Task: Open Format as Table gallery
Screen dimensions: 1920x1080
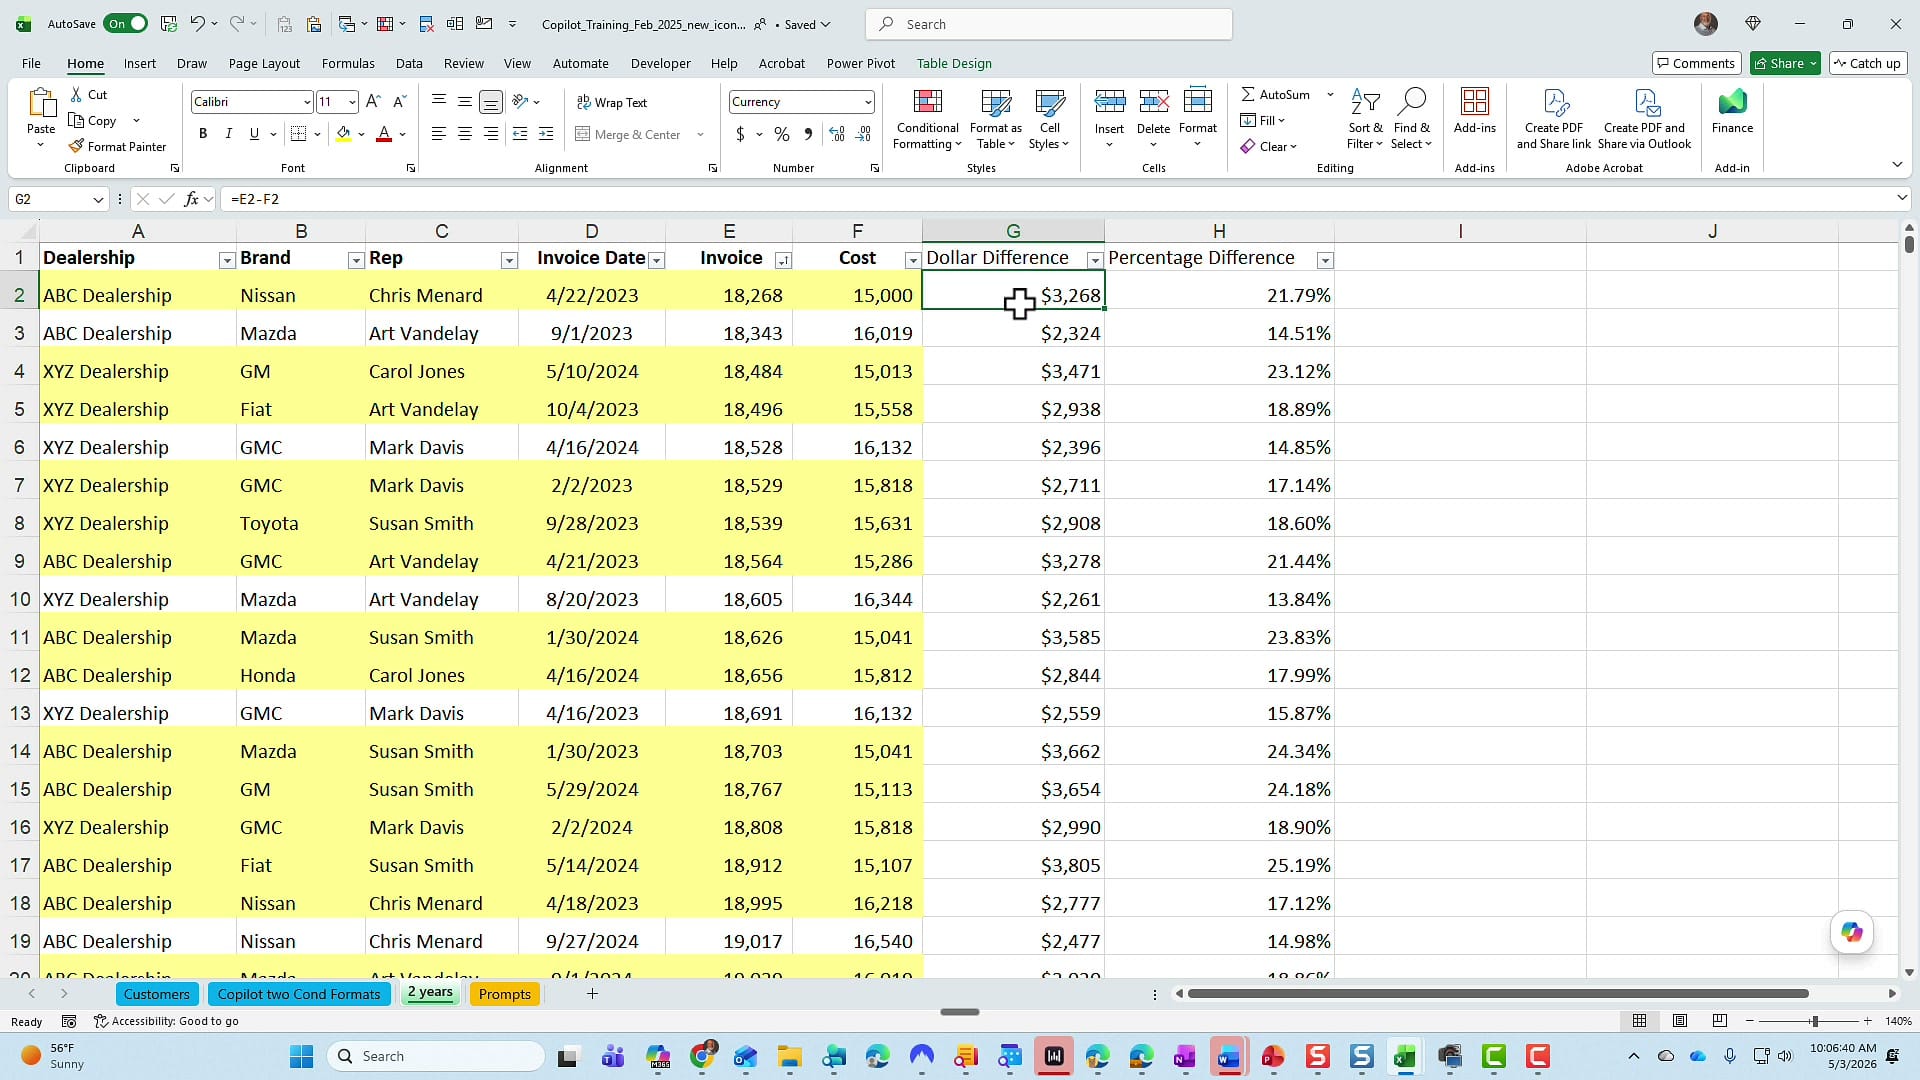Action: pos(995,119)
